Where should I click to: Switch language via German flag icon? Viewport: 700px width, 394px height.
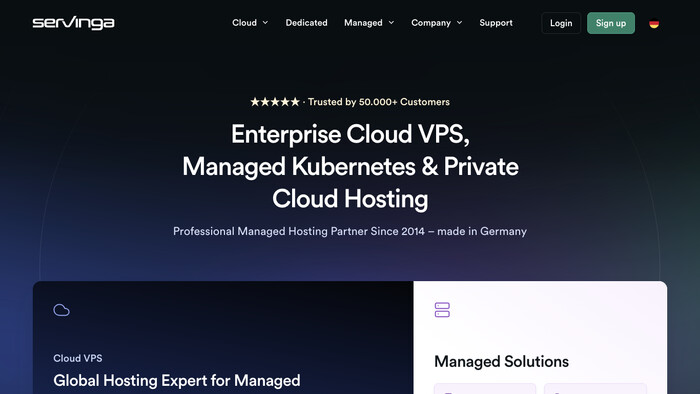coord(654,23)
